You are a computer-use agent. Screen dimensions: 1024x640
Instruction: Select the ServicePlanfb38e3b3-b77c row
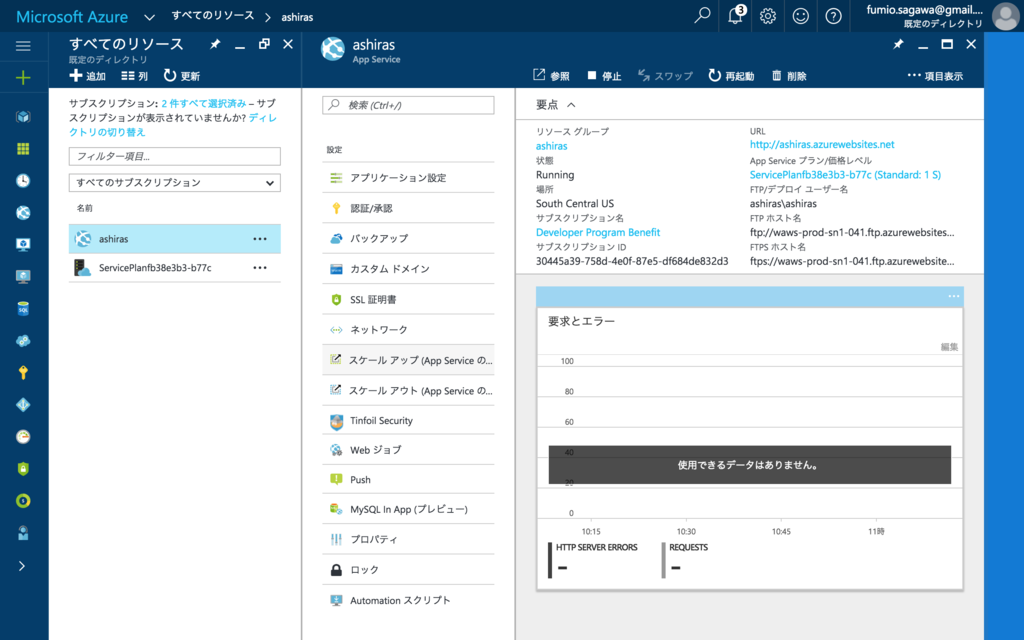click(174, 268)
